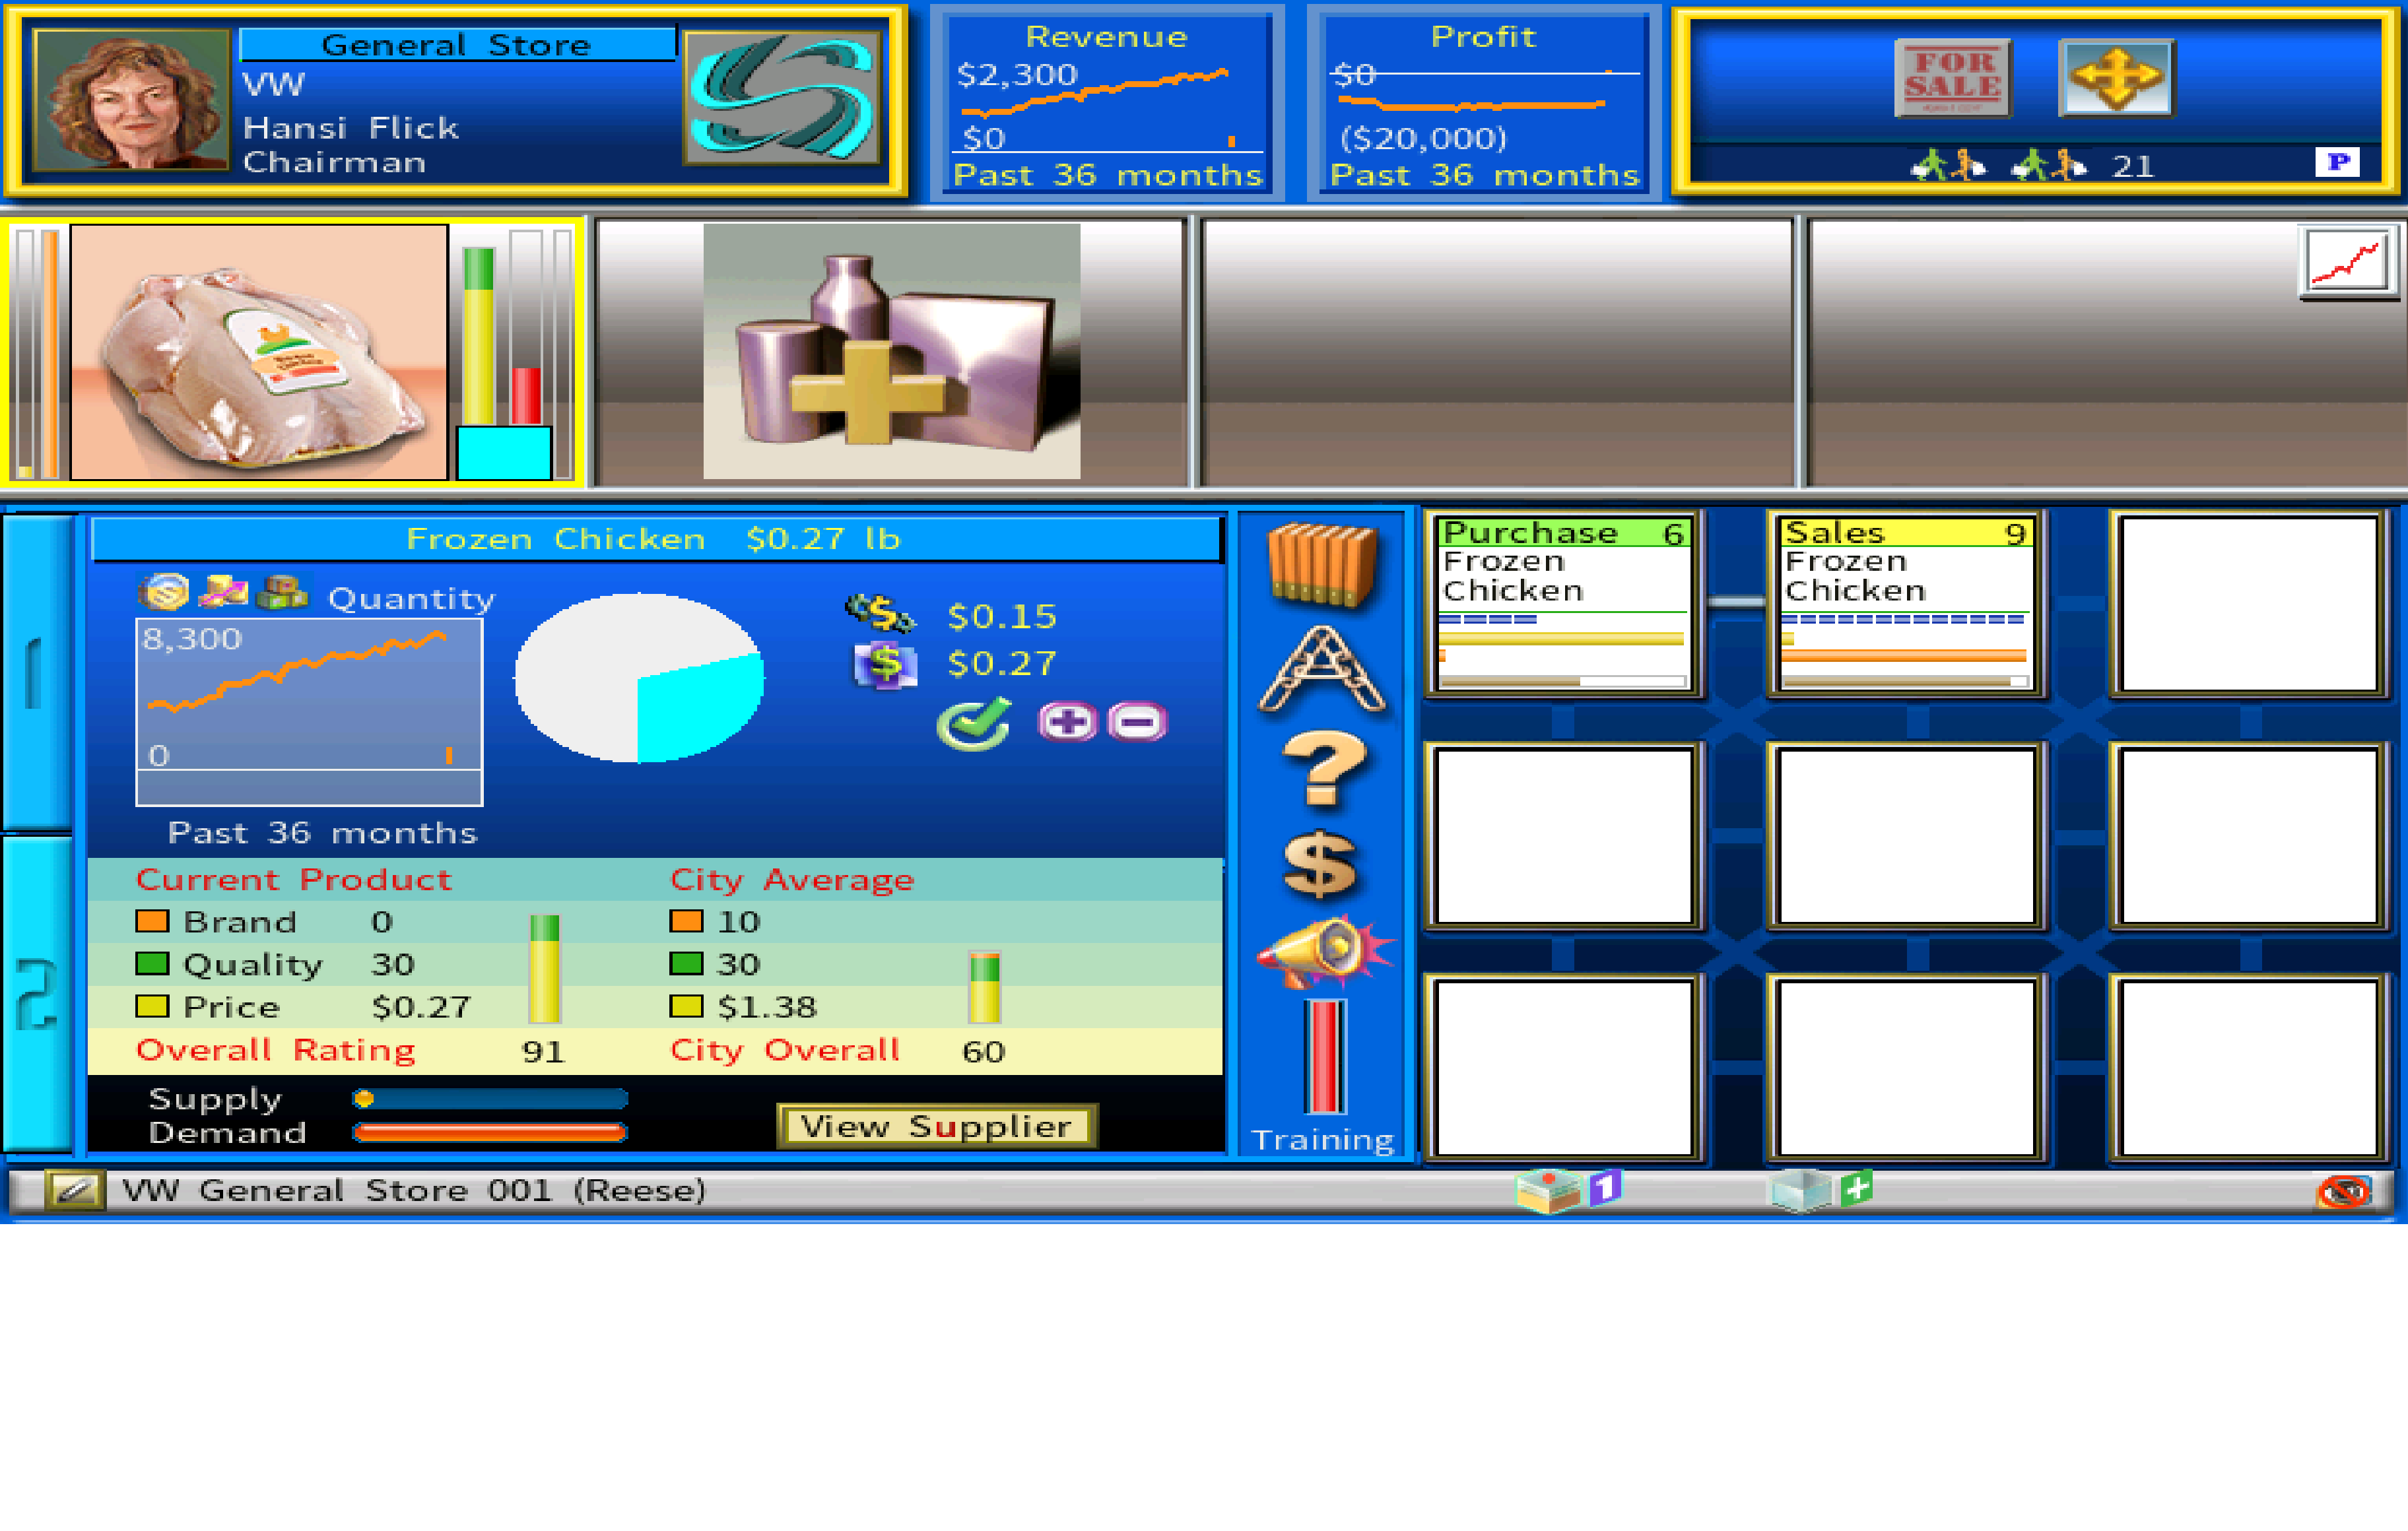This screenshot has width=2408, height=1531.
Task: Click the Overall Rating 91 value
Action: 543,1052
